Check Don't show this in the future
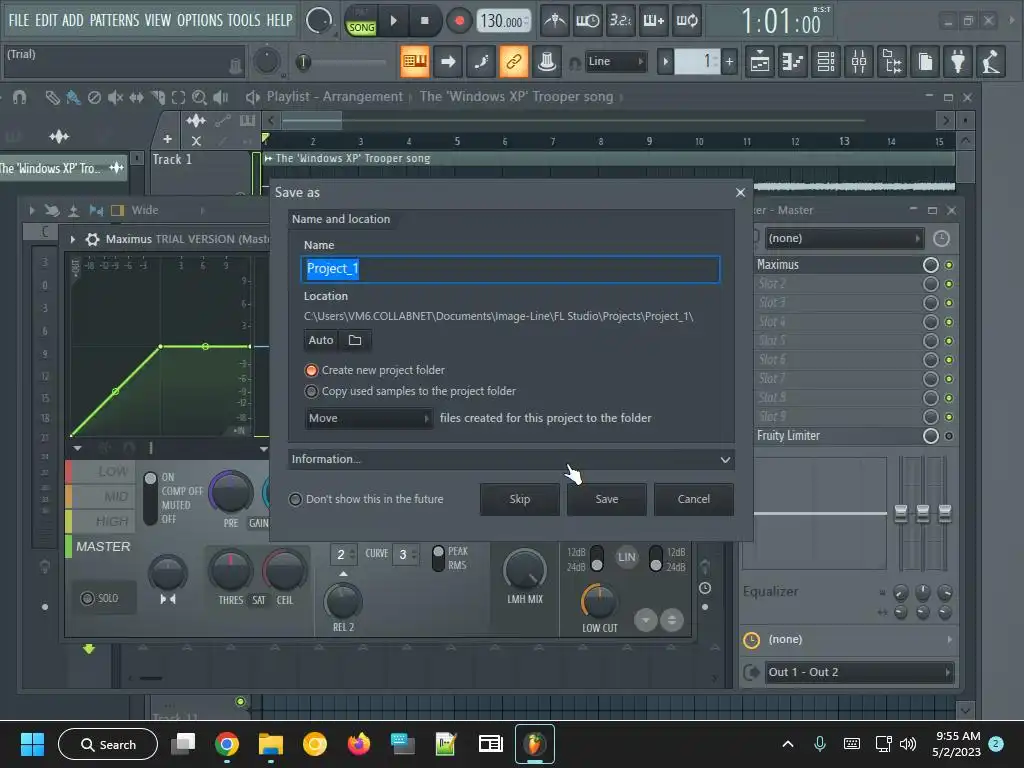Image resolution: width=1024 pixels, height=768 pixels. (x=366, y=499)
